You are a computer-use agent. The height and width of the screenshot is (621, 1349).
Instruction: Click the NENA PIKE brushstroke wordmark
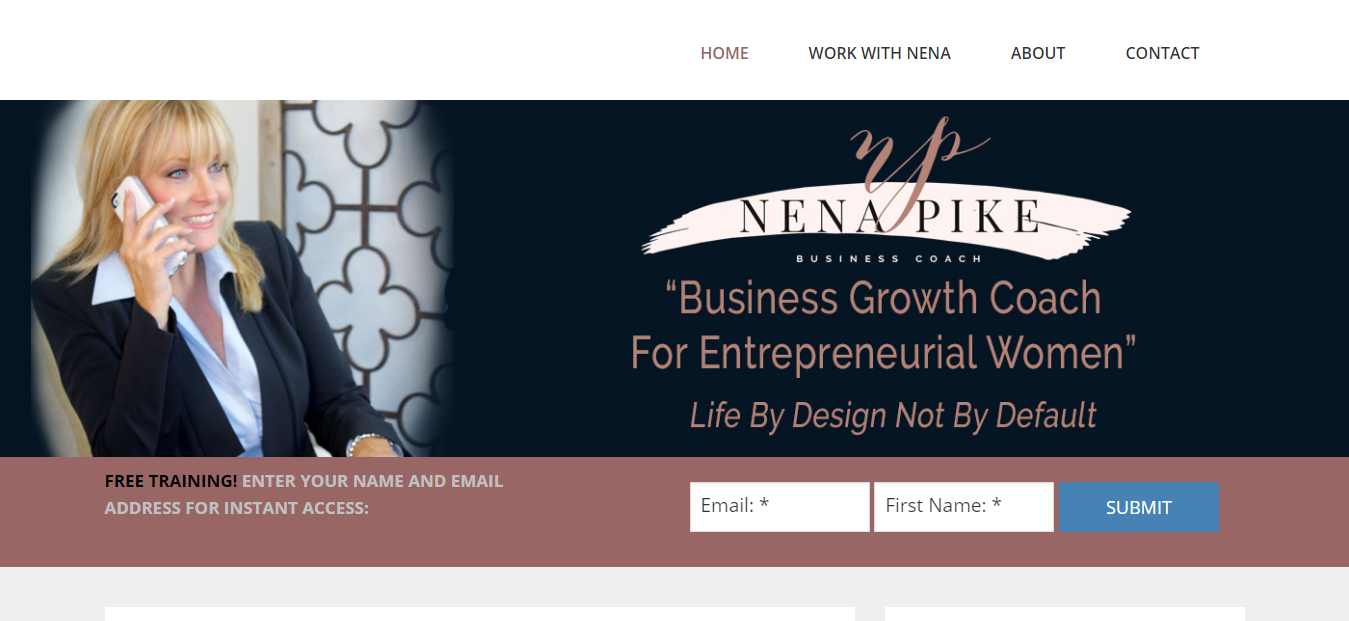pos(888,218)
